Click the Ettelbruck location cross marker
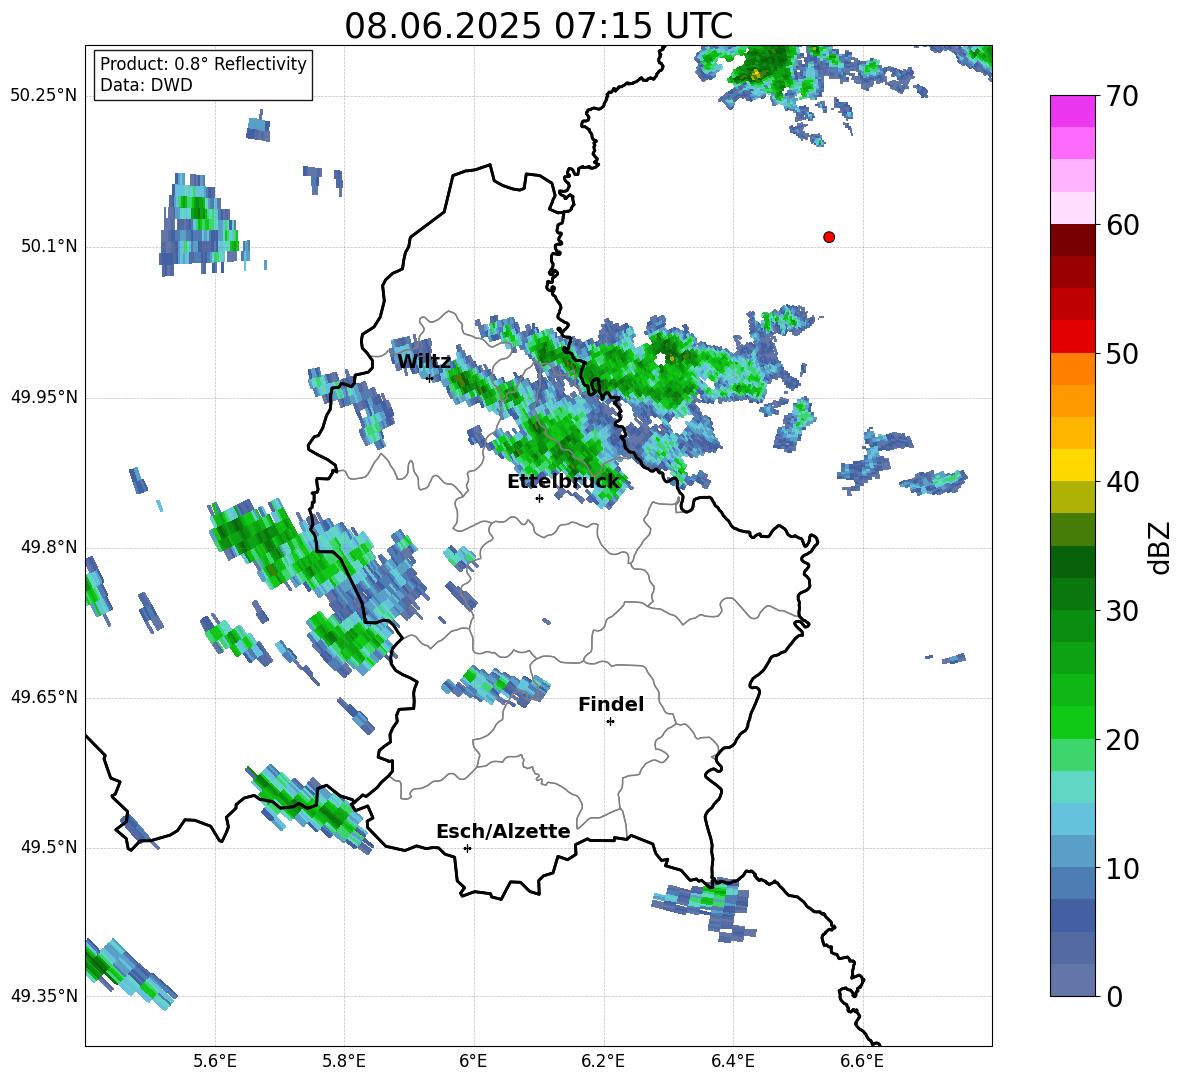The width and height of the screenshot is (1184, 1081). [539, 498]
